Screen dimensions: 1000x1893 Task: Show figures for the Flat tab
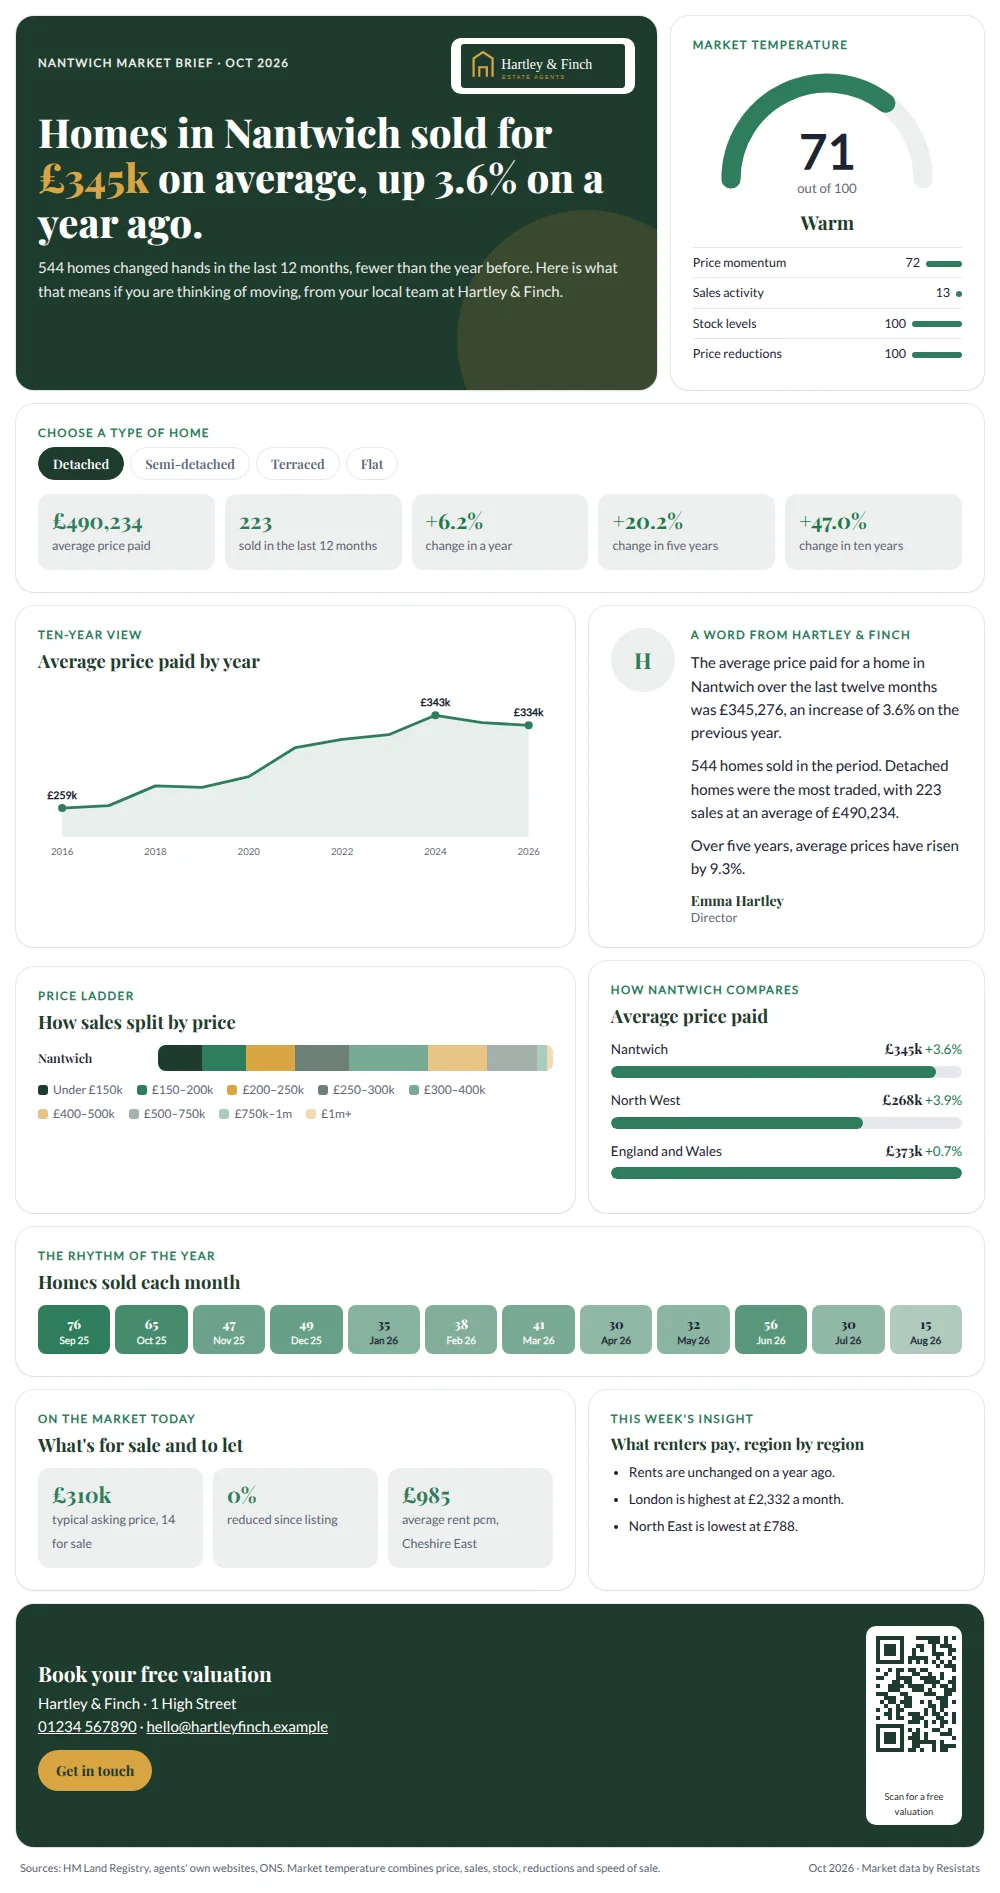click(x=372, y=464)
